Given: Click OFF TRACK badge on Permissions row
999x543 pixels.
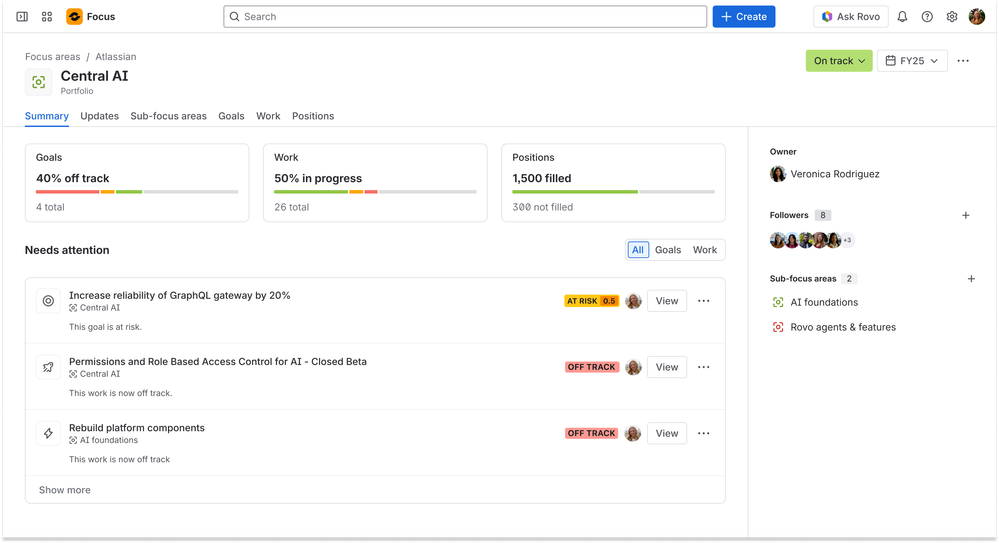Looking at the screenshot, I should point(592,367).
